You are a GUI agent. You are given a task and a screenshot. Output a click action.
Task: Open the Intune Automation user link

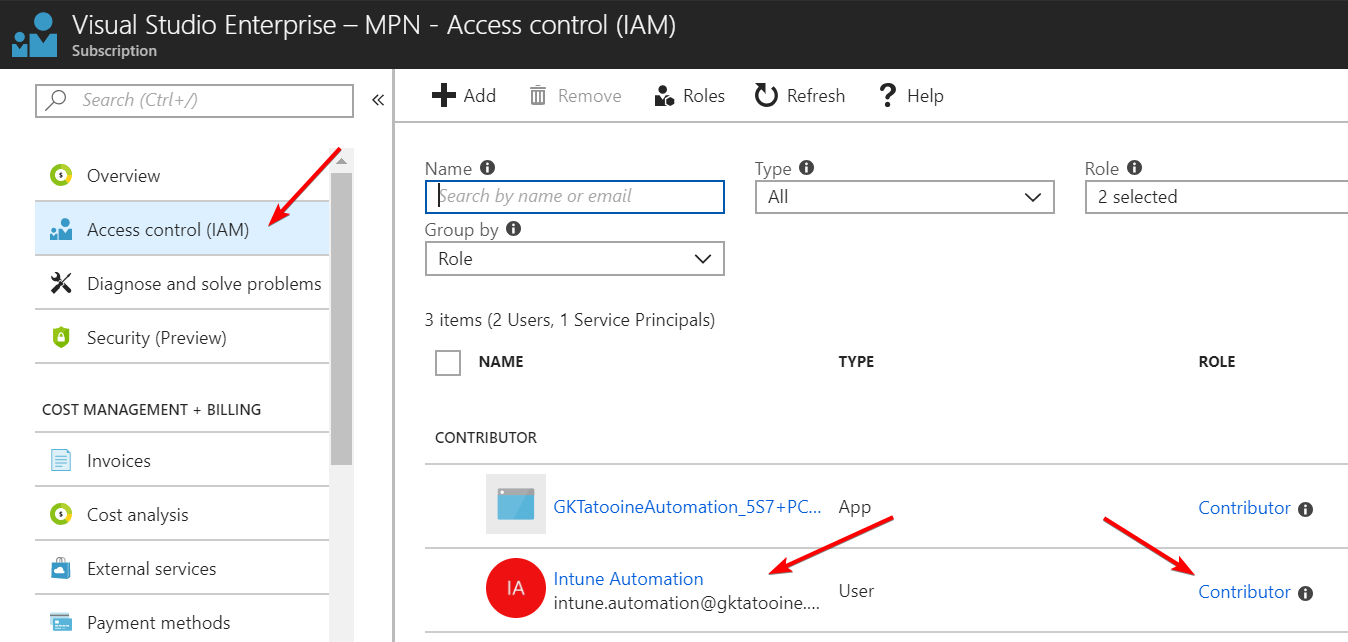(x=628, y=578)
